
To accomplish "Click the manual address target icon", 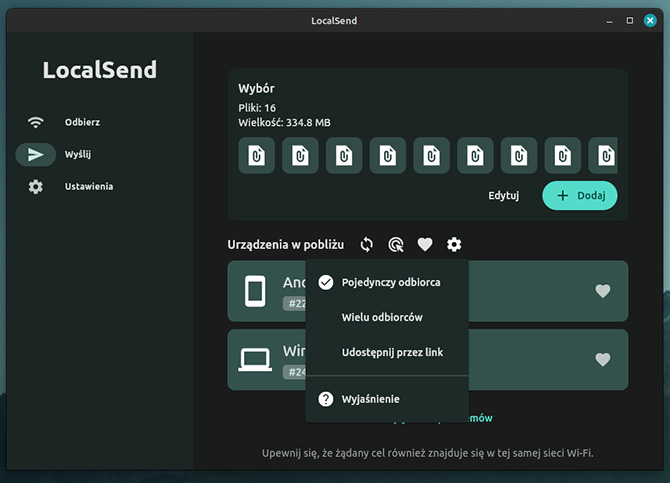I will 396,244.
